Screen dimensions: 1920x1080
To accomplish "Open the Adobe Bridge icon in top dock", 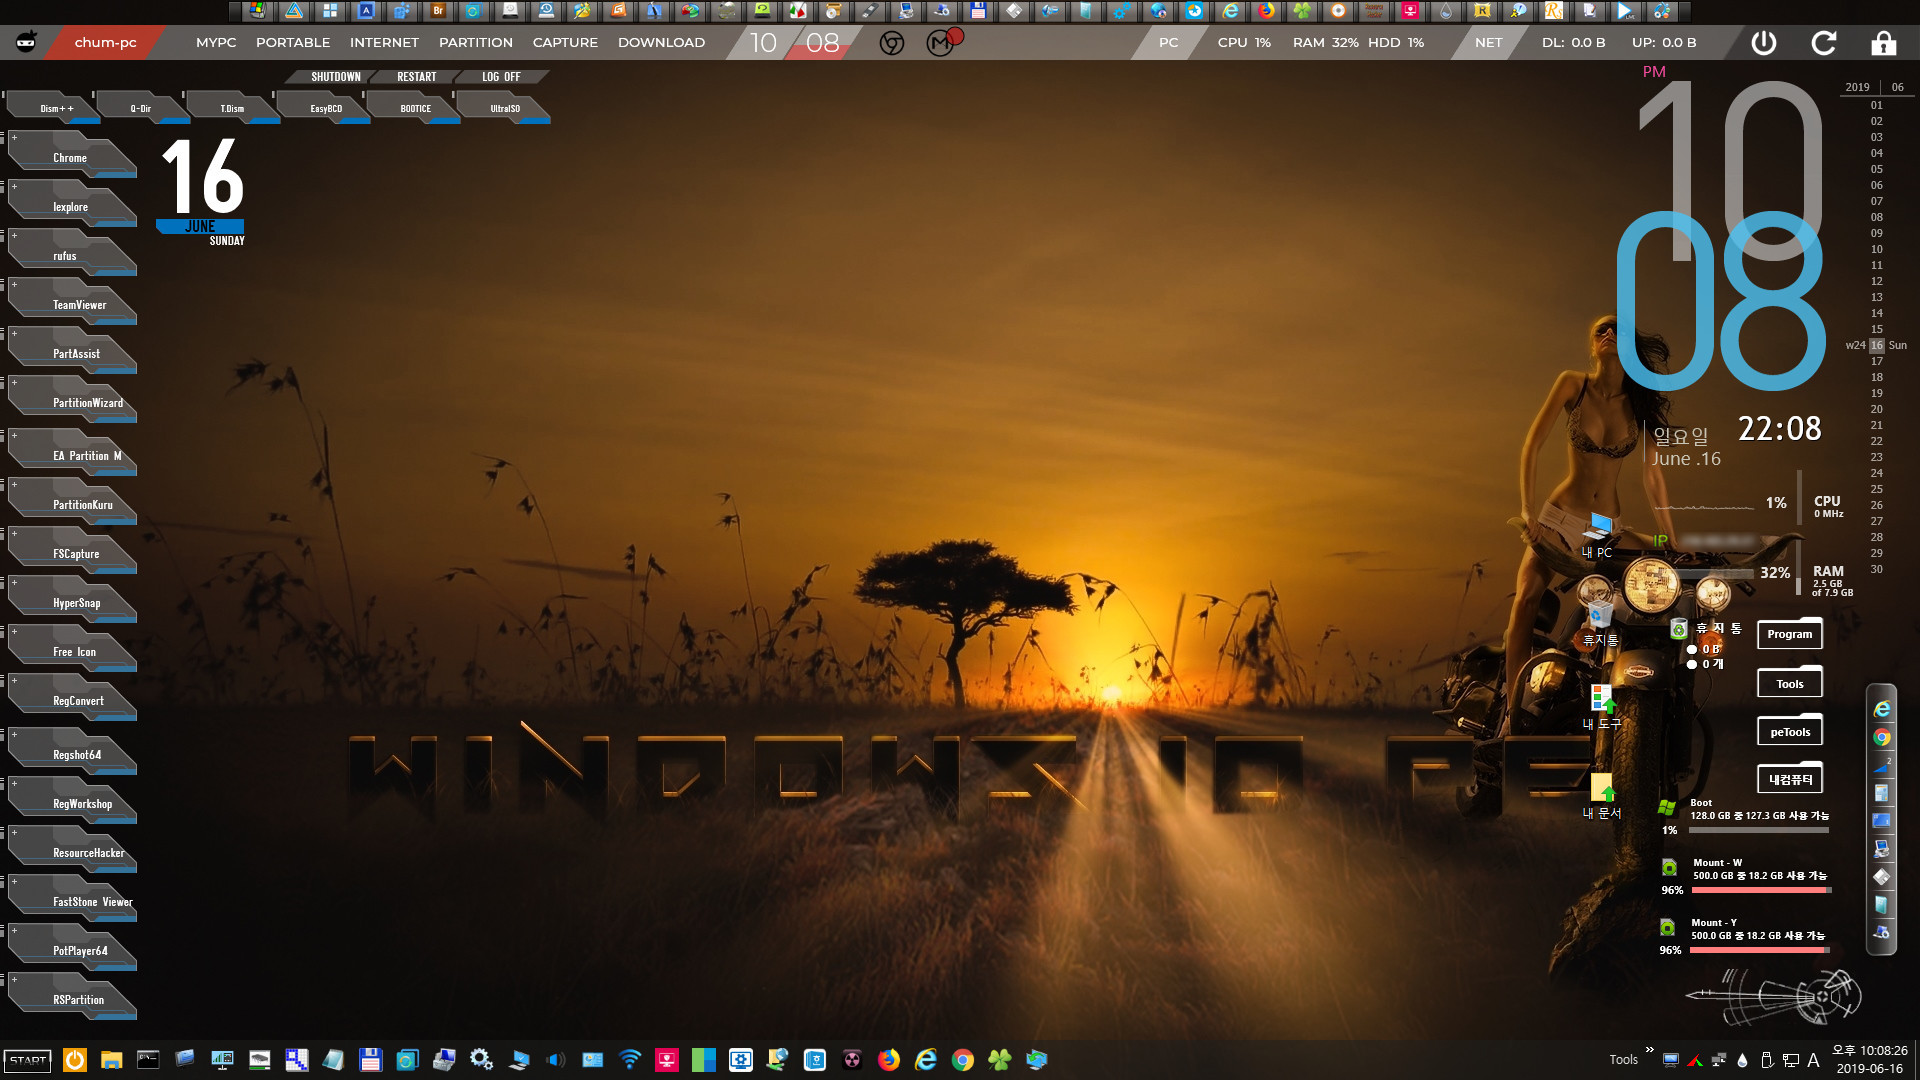I will point(438,11).
